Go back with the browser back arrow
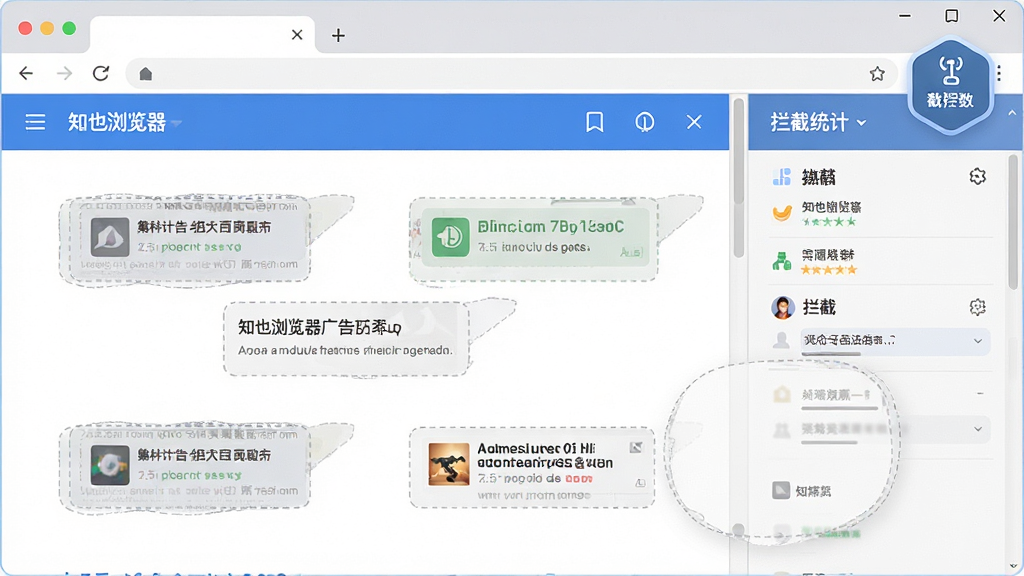This screenshot has height=576, width=1024. (x=26, y=73)
